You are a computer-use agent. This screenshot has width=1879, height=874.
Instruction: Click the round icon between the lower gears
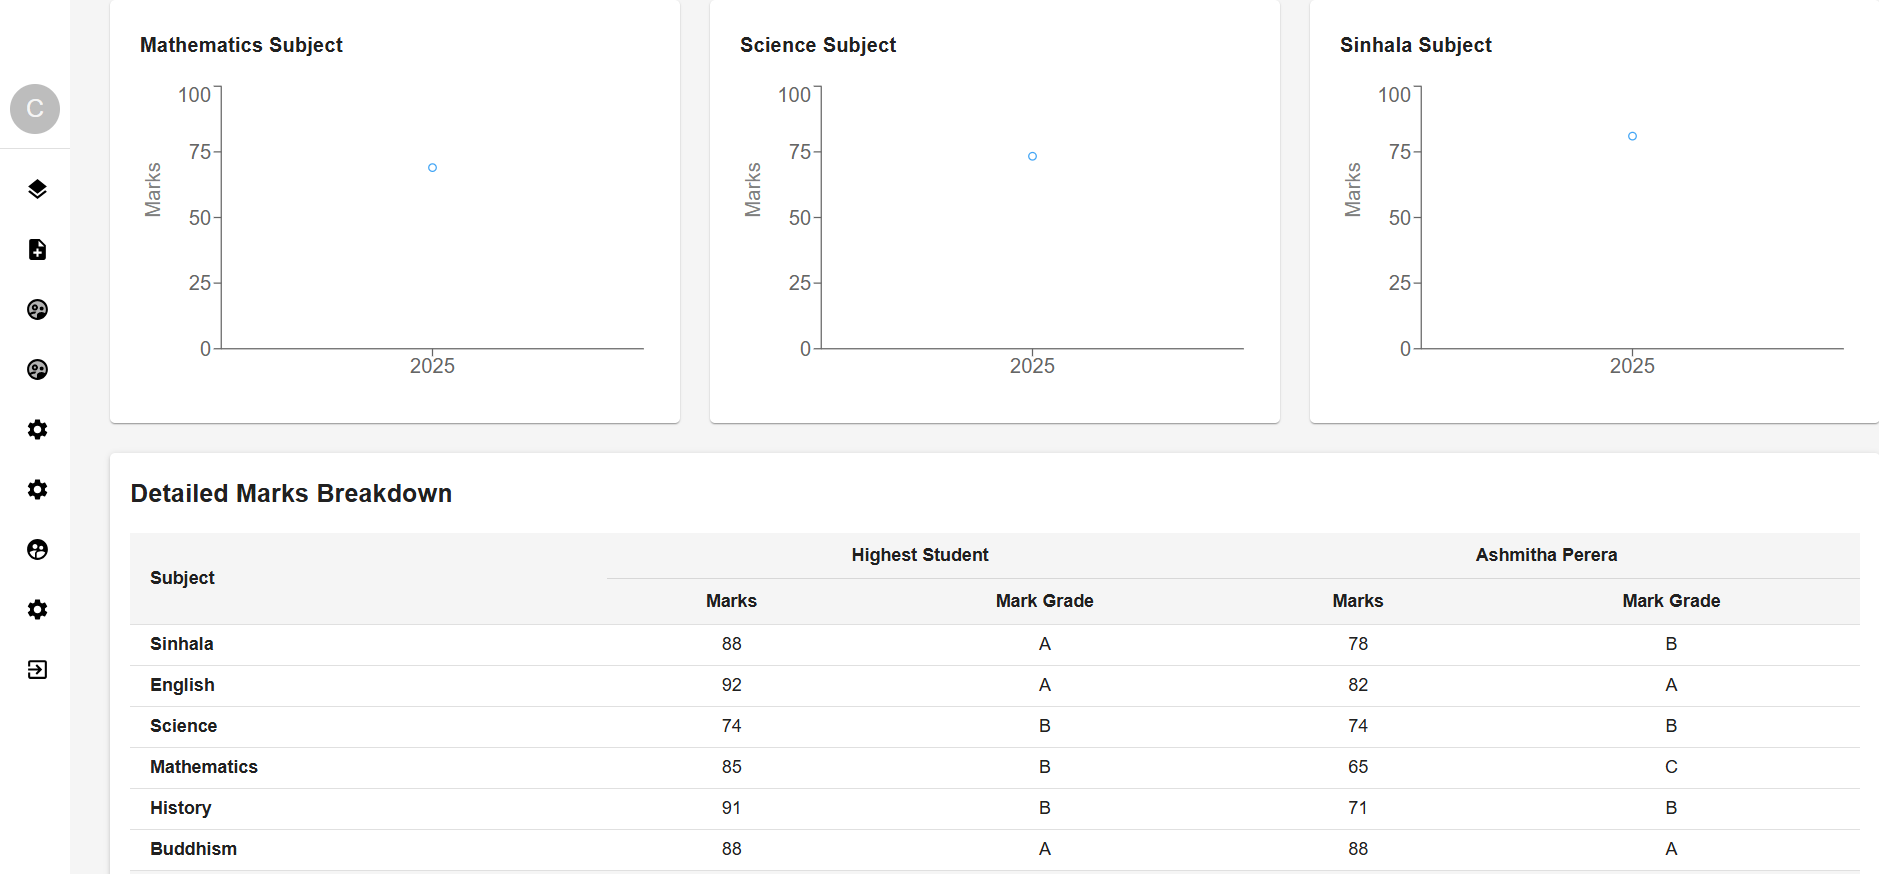click(x=37, y=549)
